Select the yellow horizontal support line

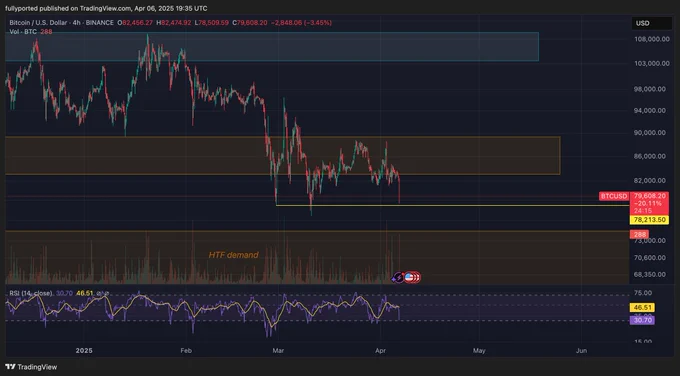click(452, 206)
